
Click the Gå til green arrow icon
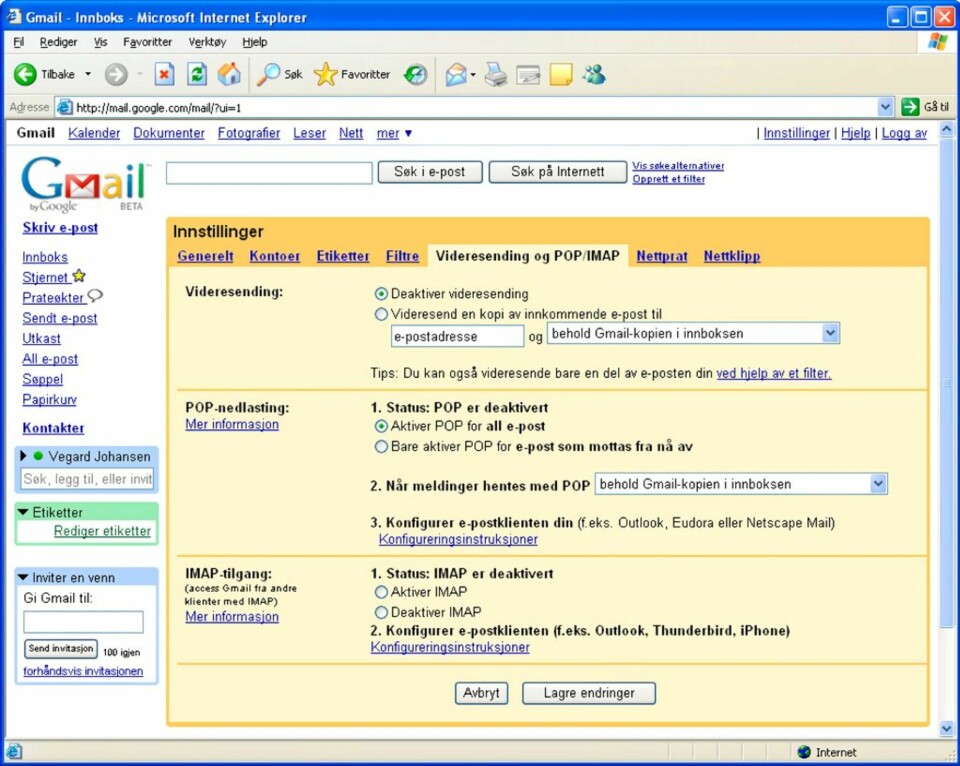[x=910, y=107]
